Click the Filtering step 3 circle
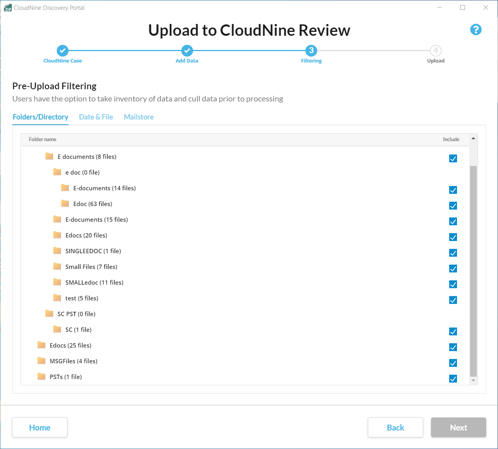Image resolution: width=498 pixels, height=449 pixels. (x=311, y=51)
